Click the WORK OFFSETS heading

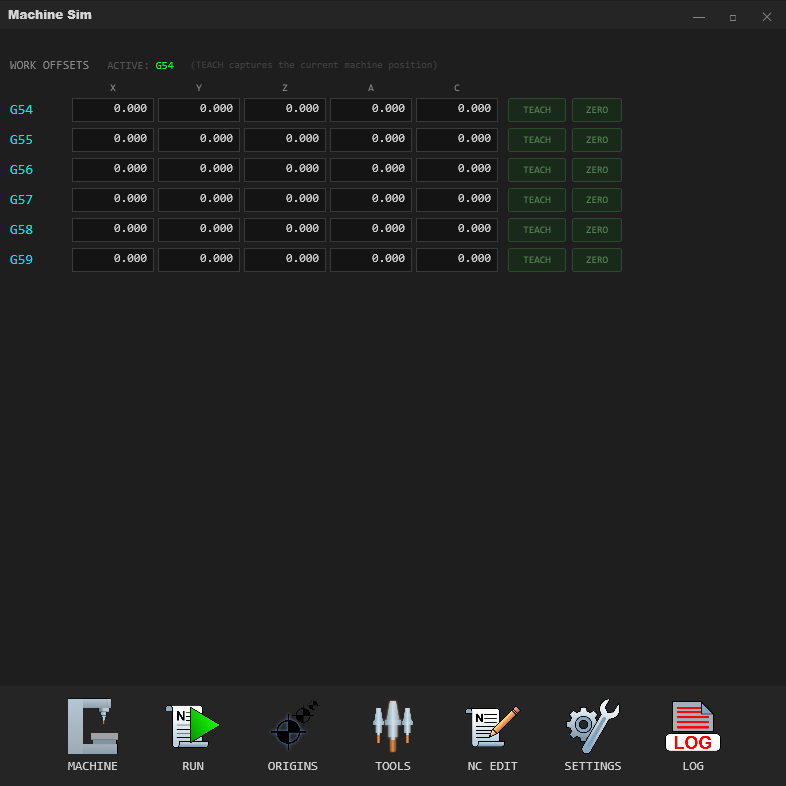point(49,65)
